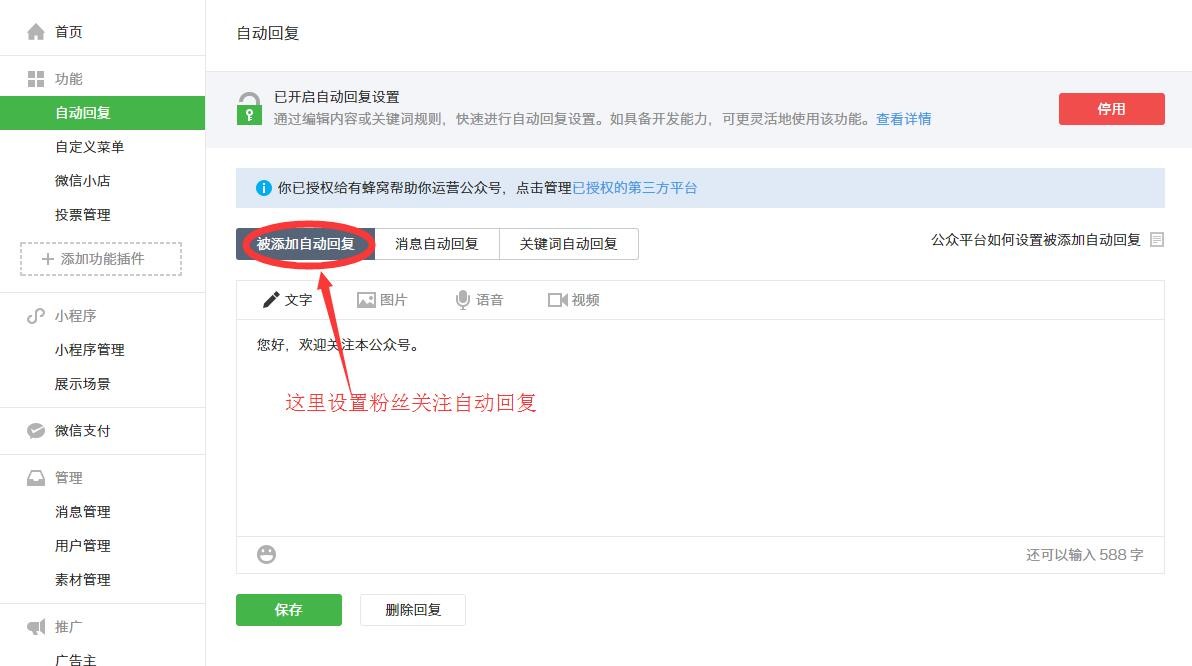Screen dimensions: 1192x666
Task: Open 展示场景 in the sidebar
Action: click(x=82, y=384)
